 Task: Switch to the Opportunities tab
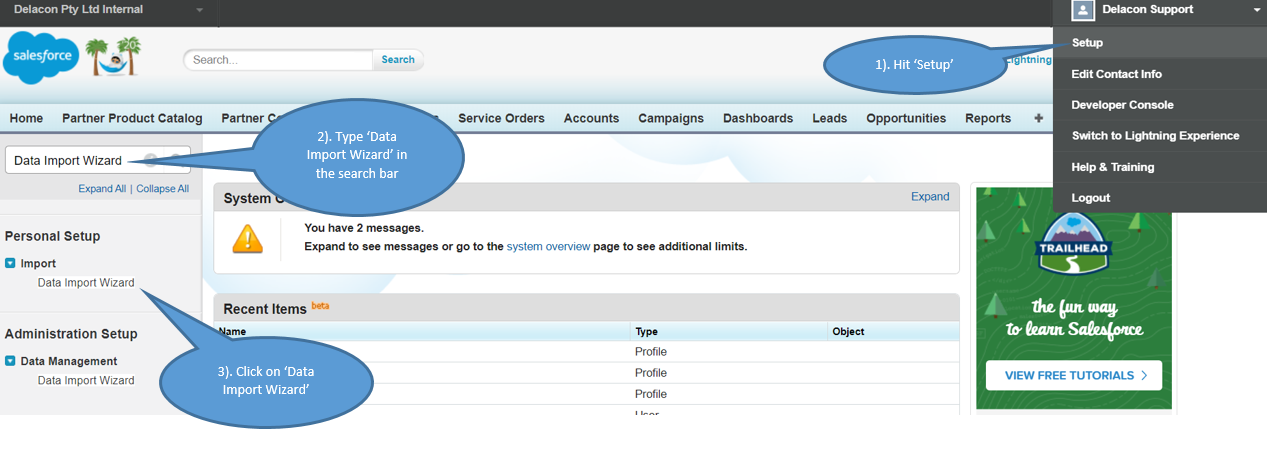pos(906,118)
